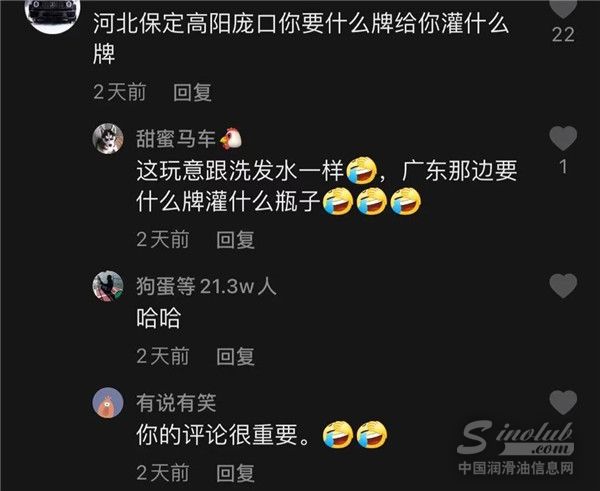The image size is (600, 491).
Task: Reply to 有说有笑's comment
Action: point(235,473)
